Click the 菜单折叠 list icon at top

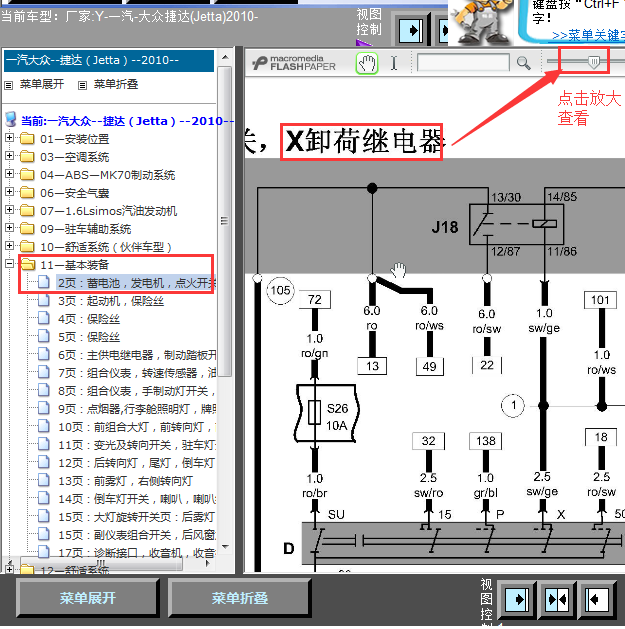click(x=82, y=85)
